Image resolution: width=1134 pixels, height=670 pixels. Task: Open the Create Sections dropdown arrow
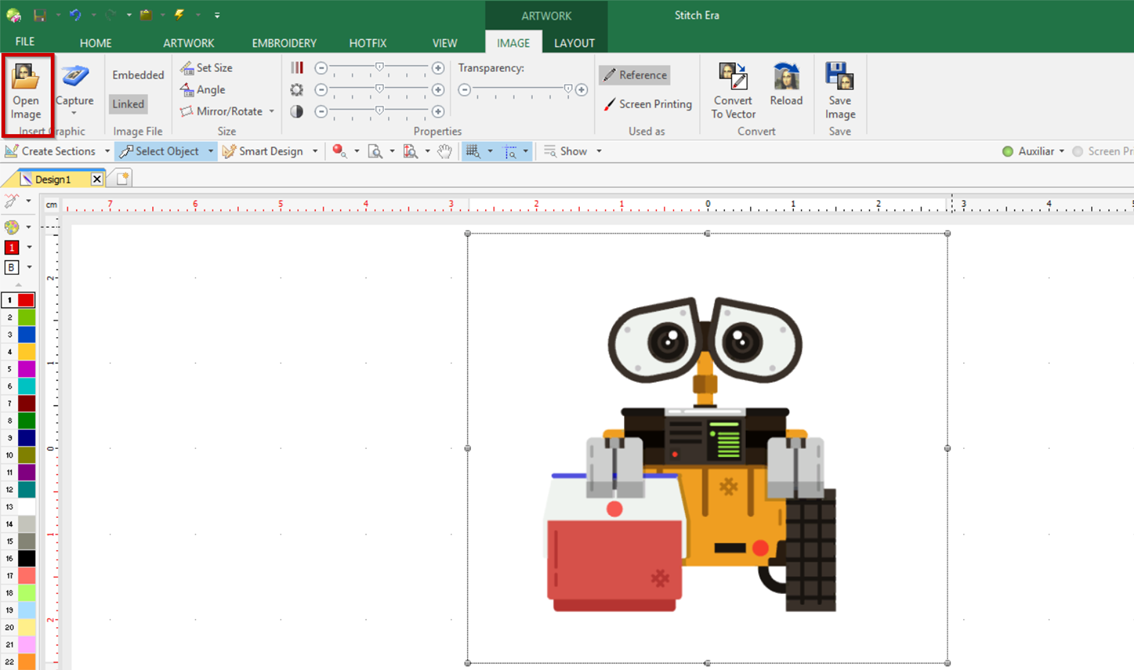(x=107, y=151)
